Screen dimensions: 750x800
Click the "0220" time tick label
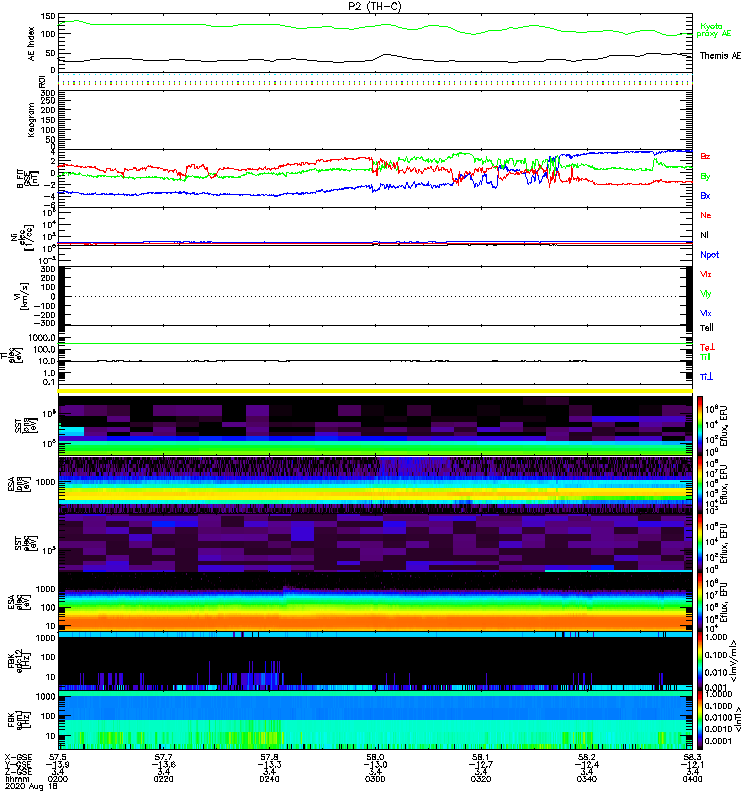click(x=163, y=779)
